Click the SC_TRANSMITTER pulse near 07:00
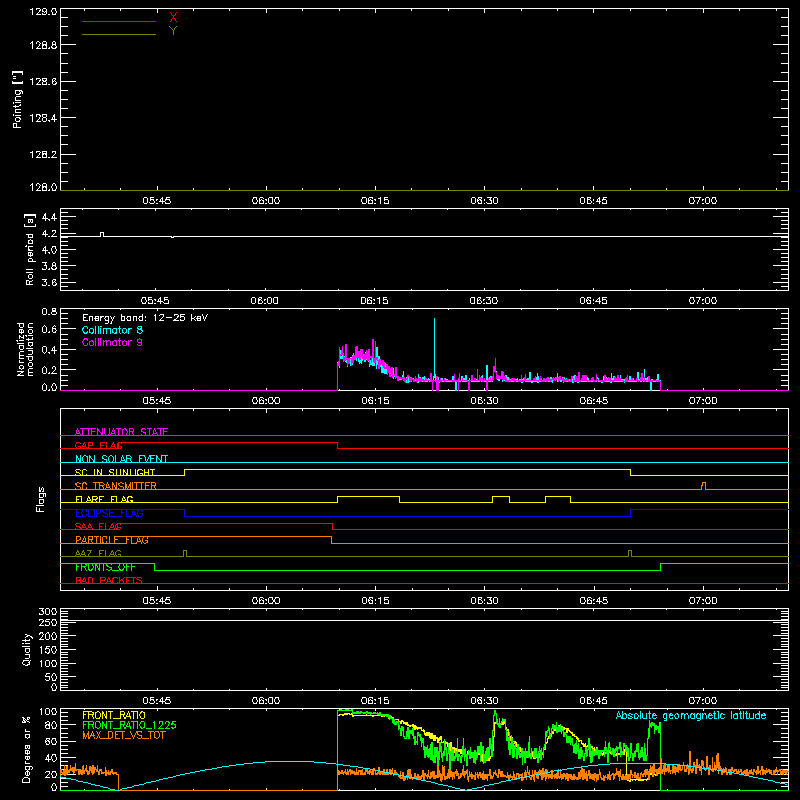Image resolution: width=800 pixels, height=800 pixels. pyautogui.click(x=704, y=486)
